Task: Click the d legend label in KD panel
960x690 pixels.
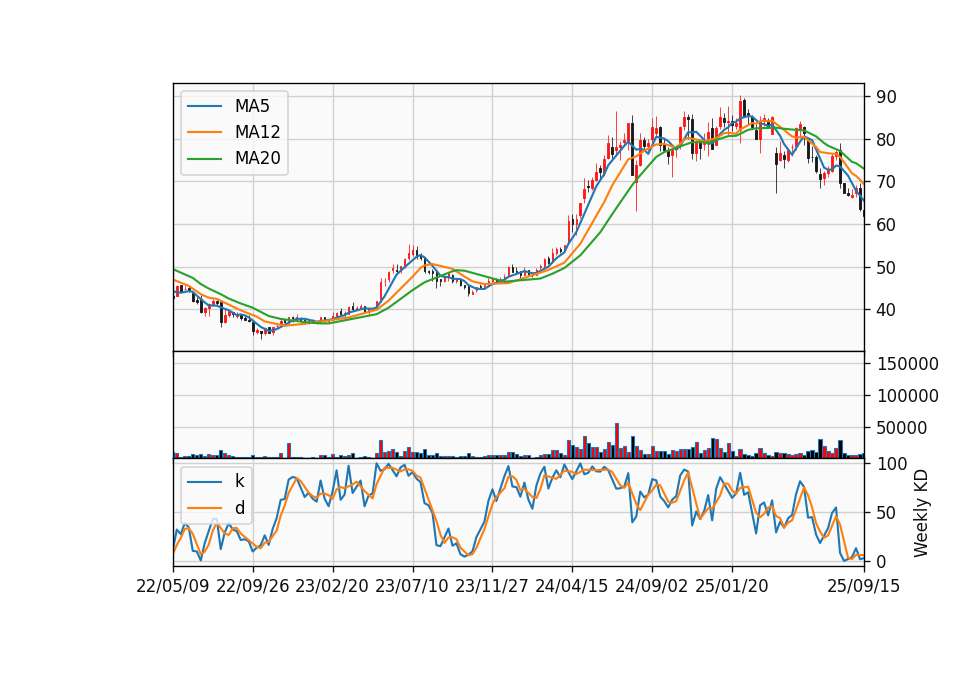Action: [x=240, y=508]
